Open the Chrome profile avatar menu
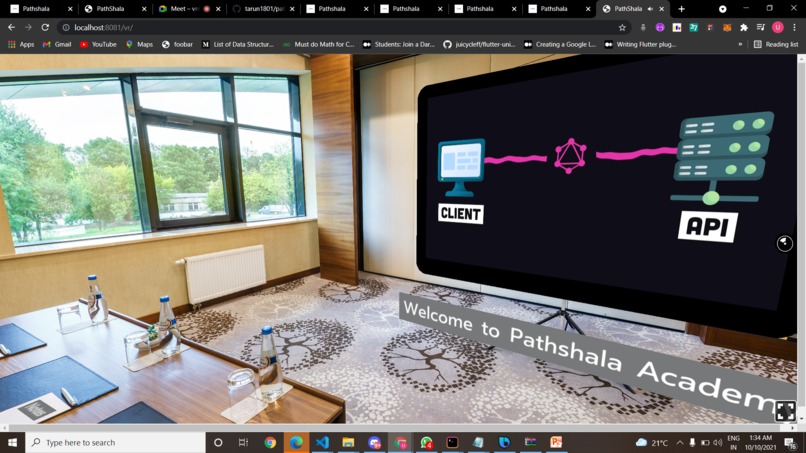The height and width of the screenshot is (453, 806). tap(778, 27)
